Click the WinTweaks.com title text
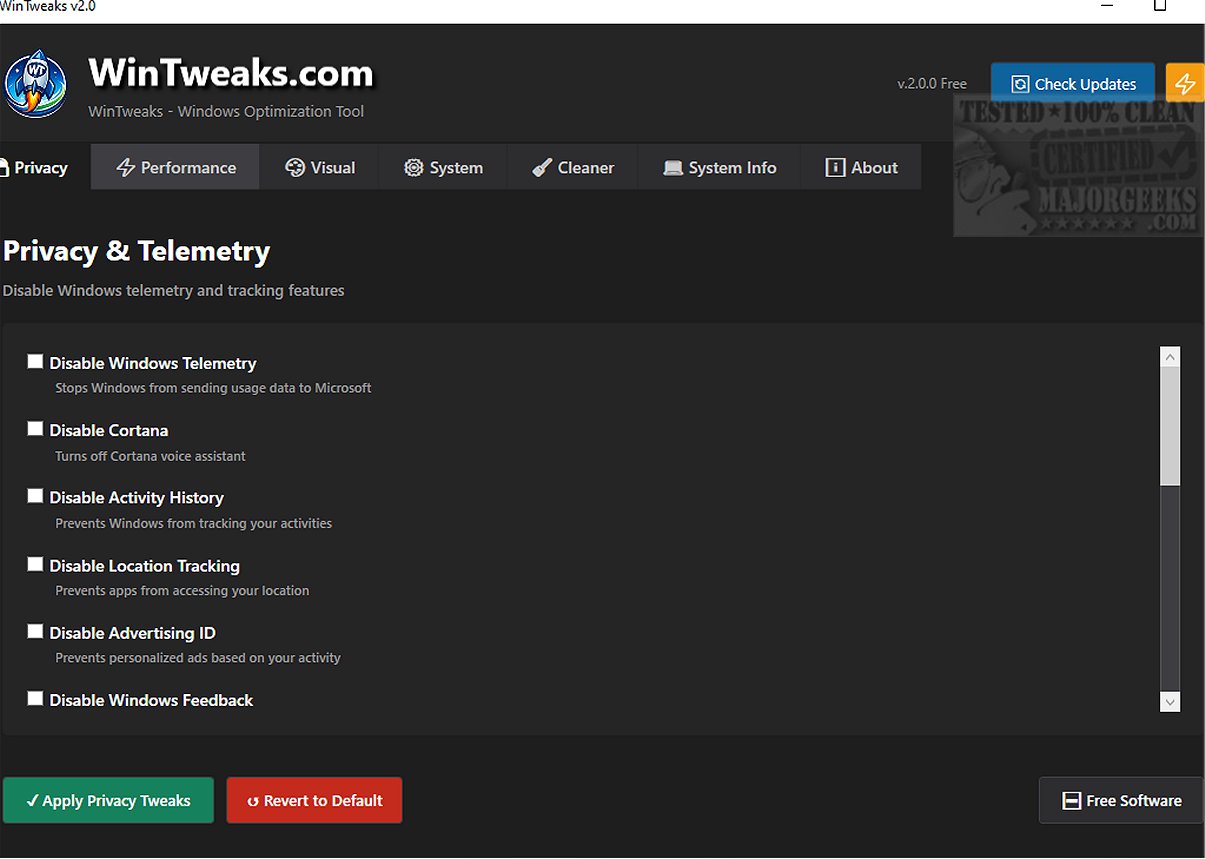The image size is (1205, 859). coord(231,73)
